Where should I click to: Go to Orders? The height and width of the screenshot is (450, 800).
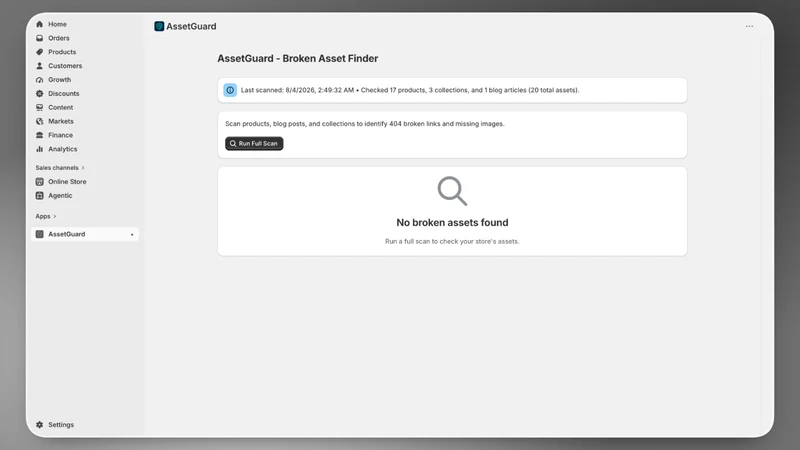click(x=59, y=38)
